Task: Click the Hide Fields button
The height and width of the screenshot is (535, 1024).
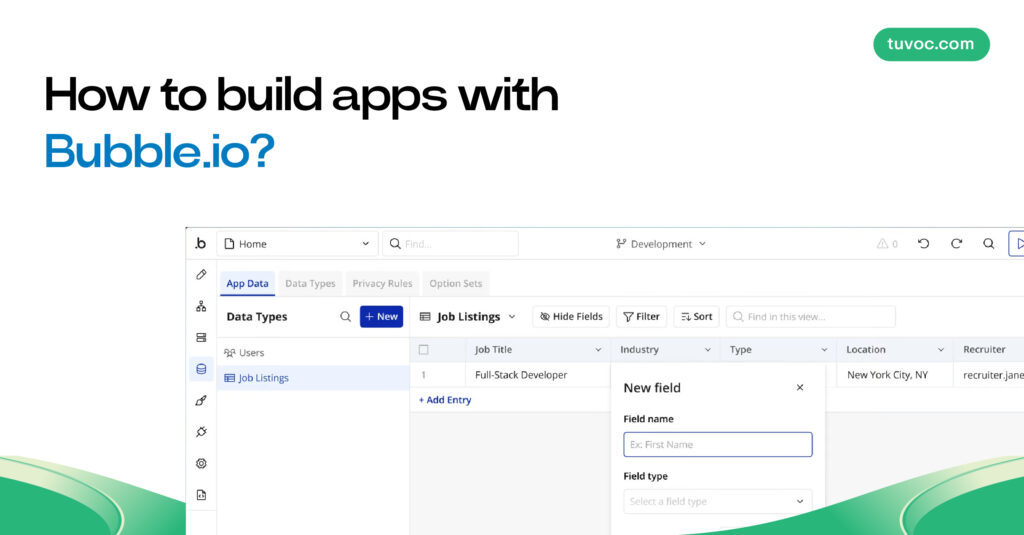Action: pyautogui.click(x=571, y=316)
